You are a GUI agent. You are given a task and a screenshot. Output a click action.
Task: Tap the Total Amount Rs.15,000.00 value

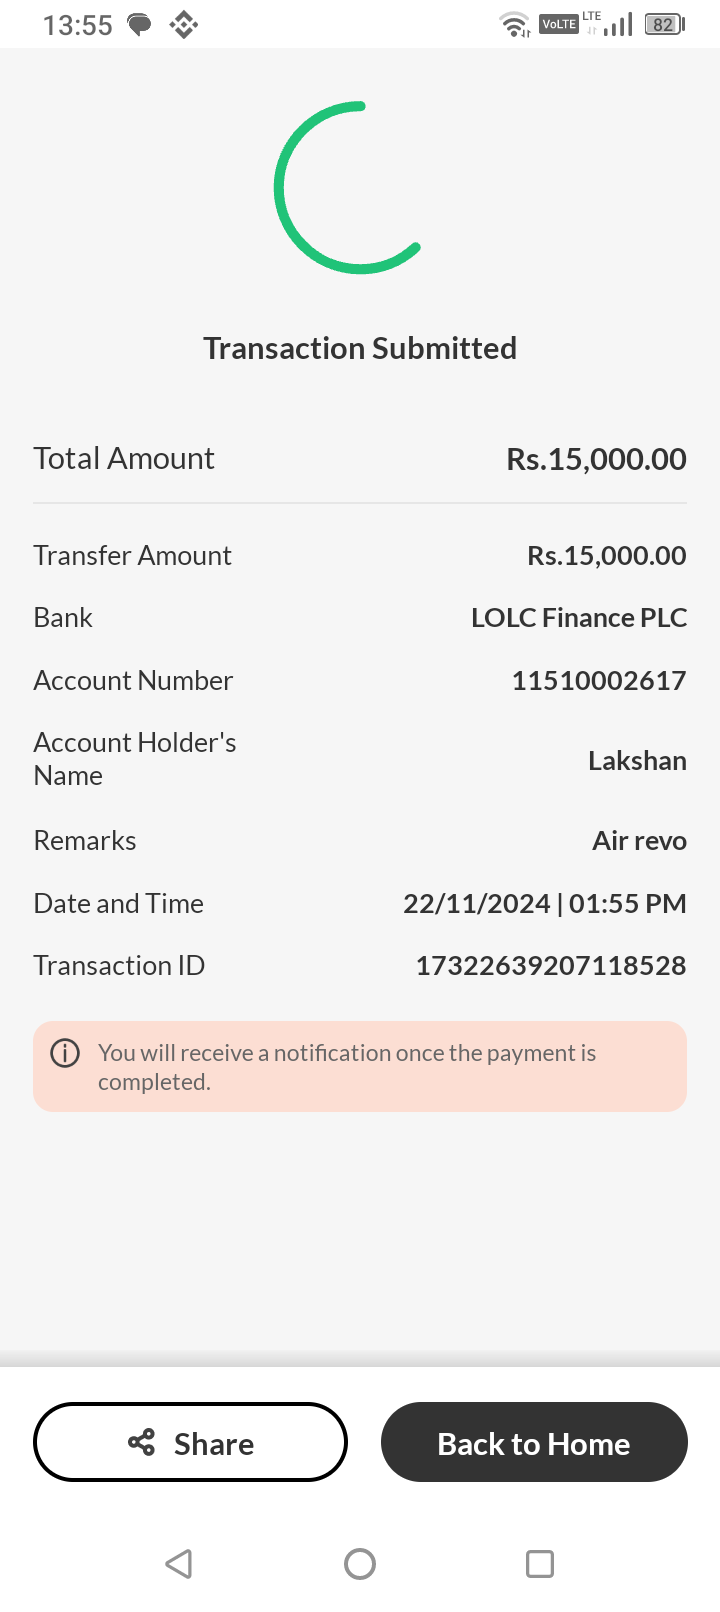[x=596, y=459]
